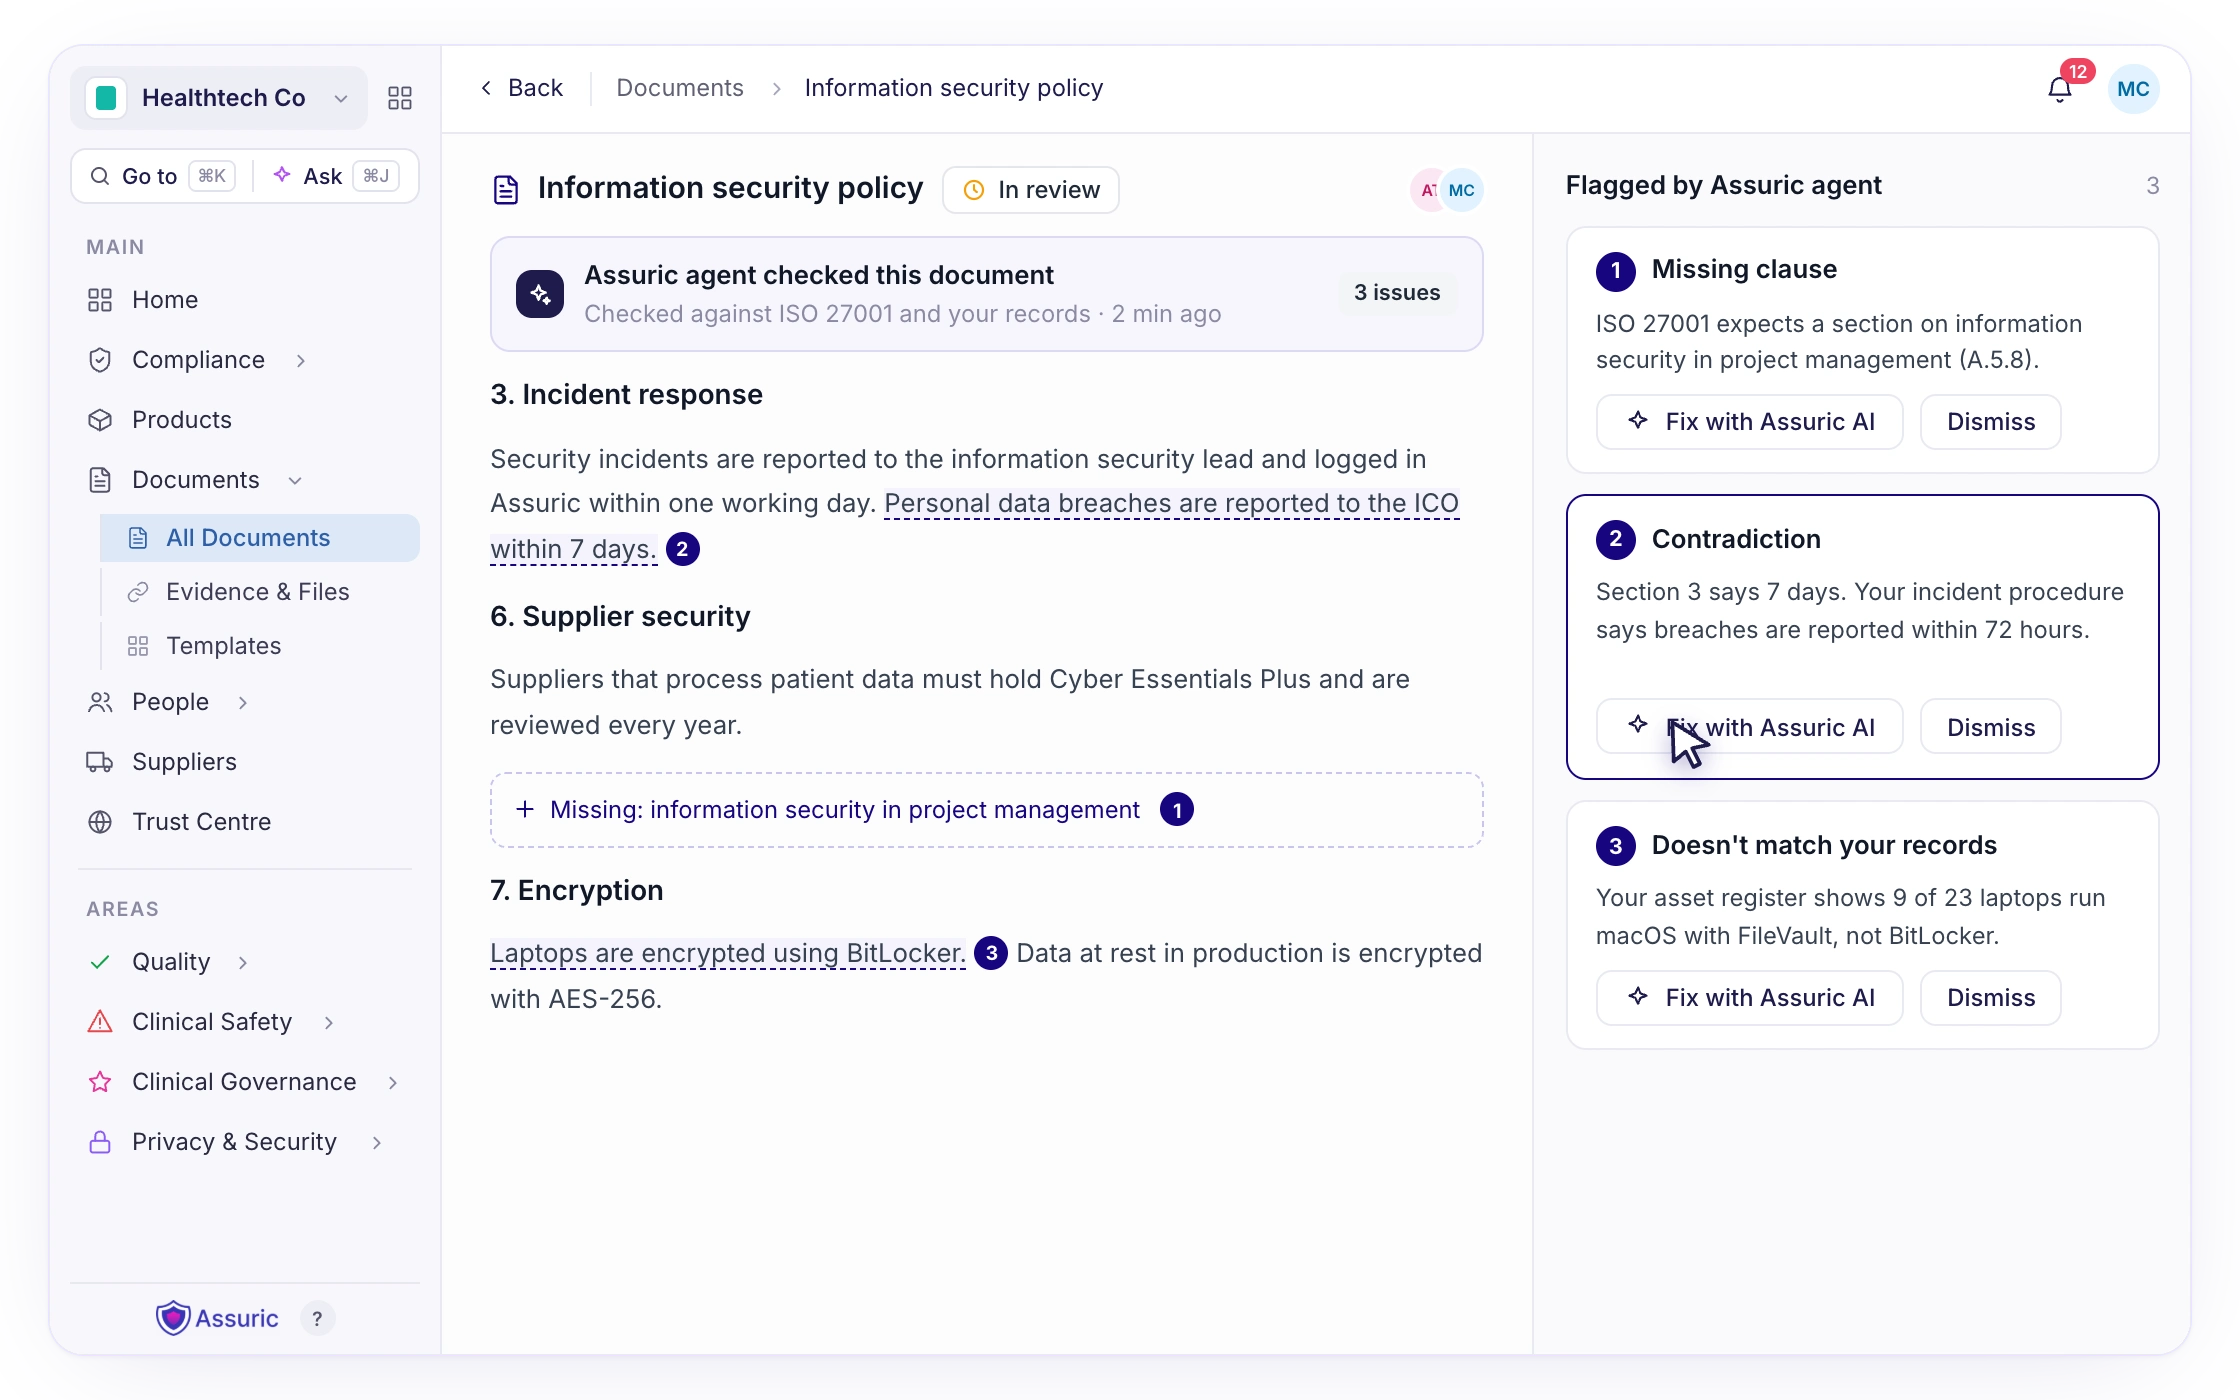Expand the Quality area chevron
Screen dimensions: 2240x1400
[243, 962]
